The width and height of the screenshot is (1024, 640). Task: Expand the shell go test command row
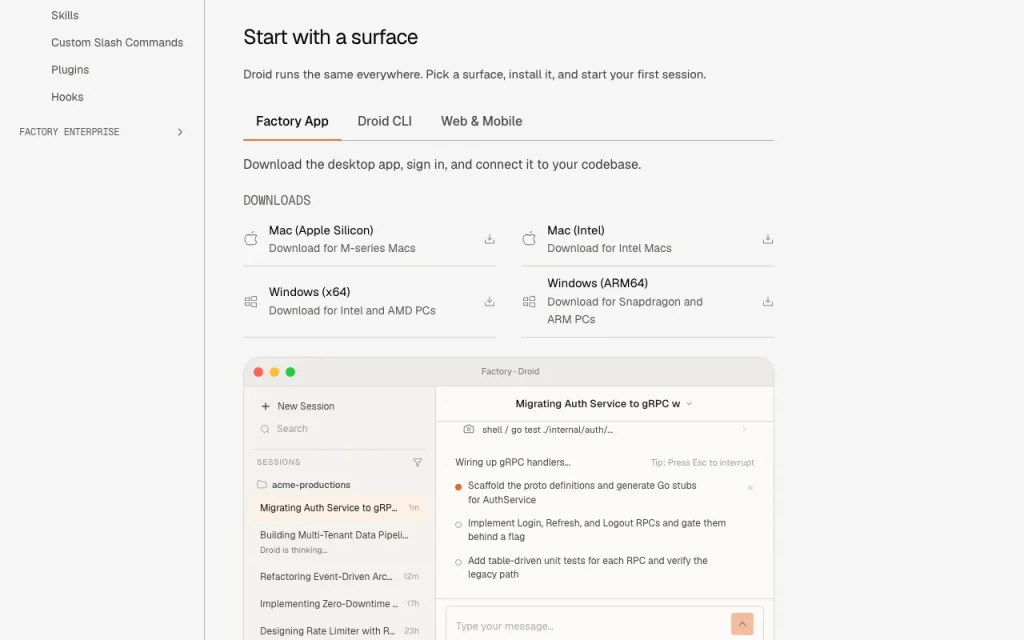click(x=605, y=430)
